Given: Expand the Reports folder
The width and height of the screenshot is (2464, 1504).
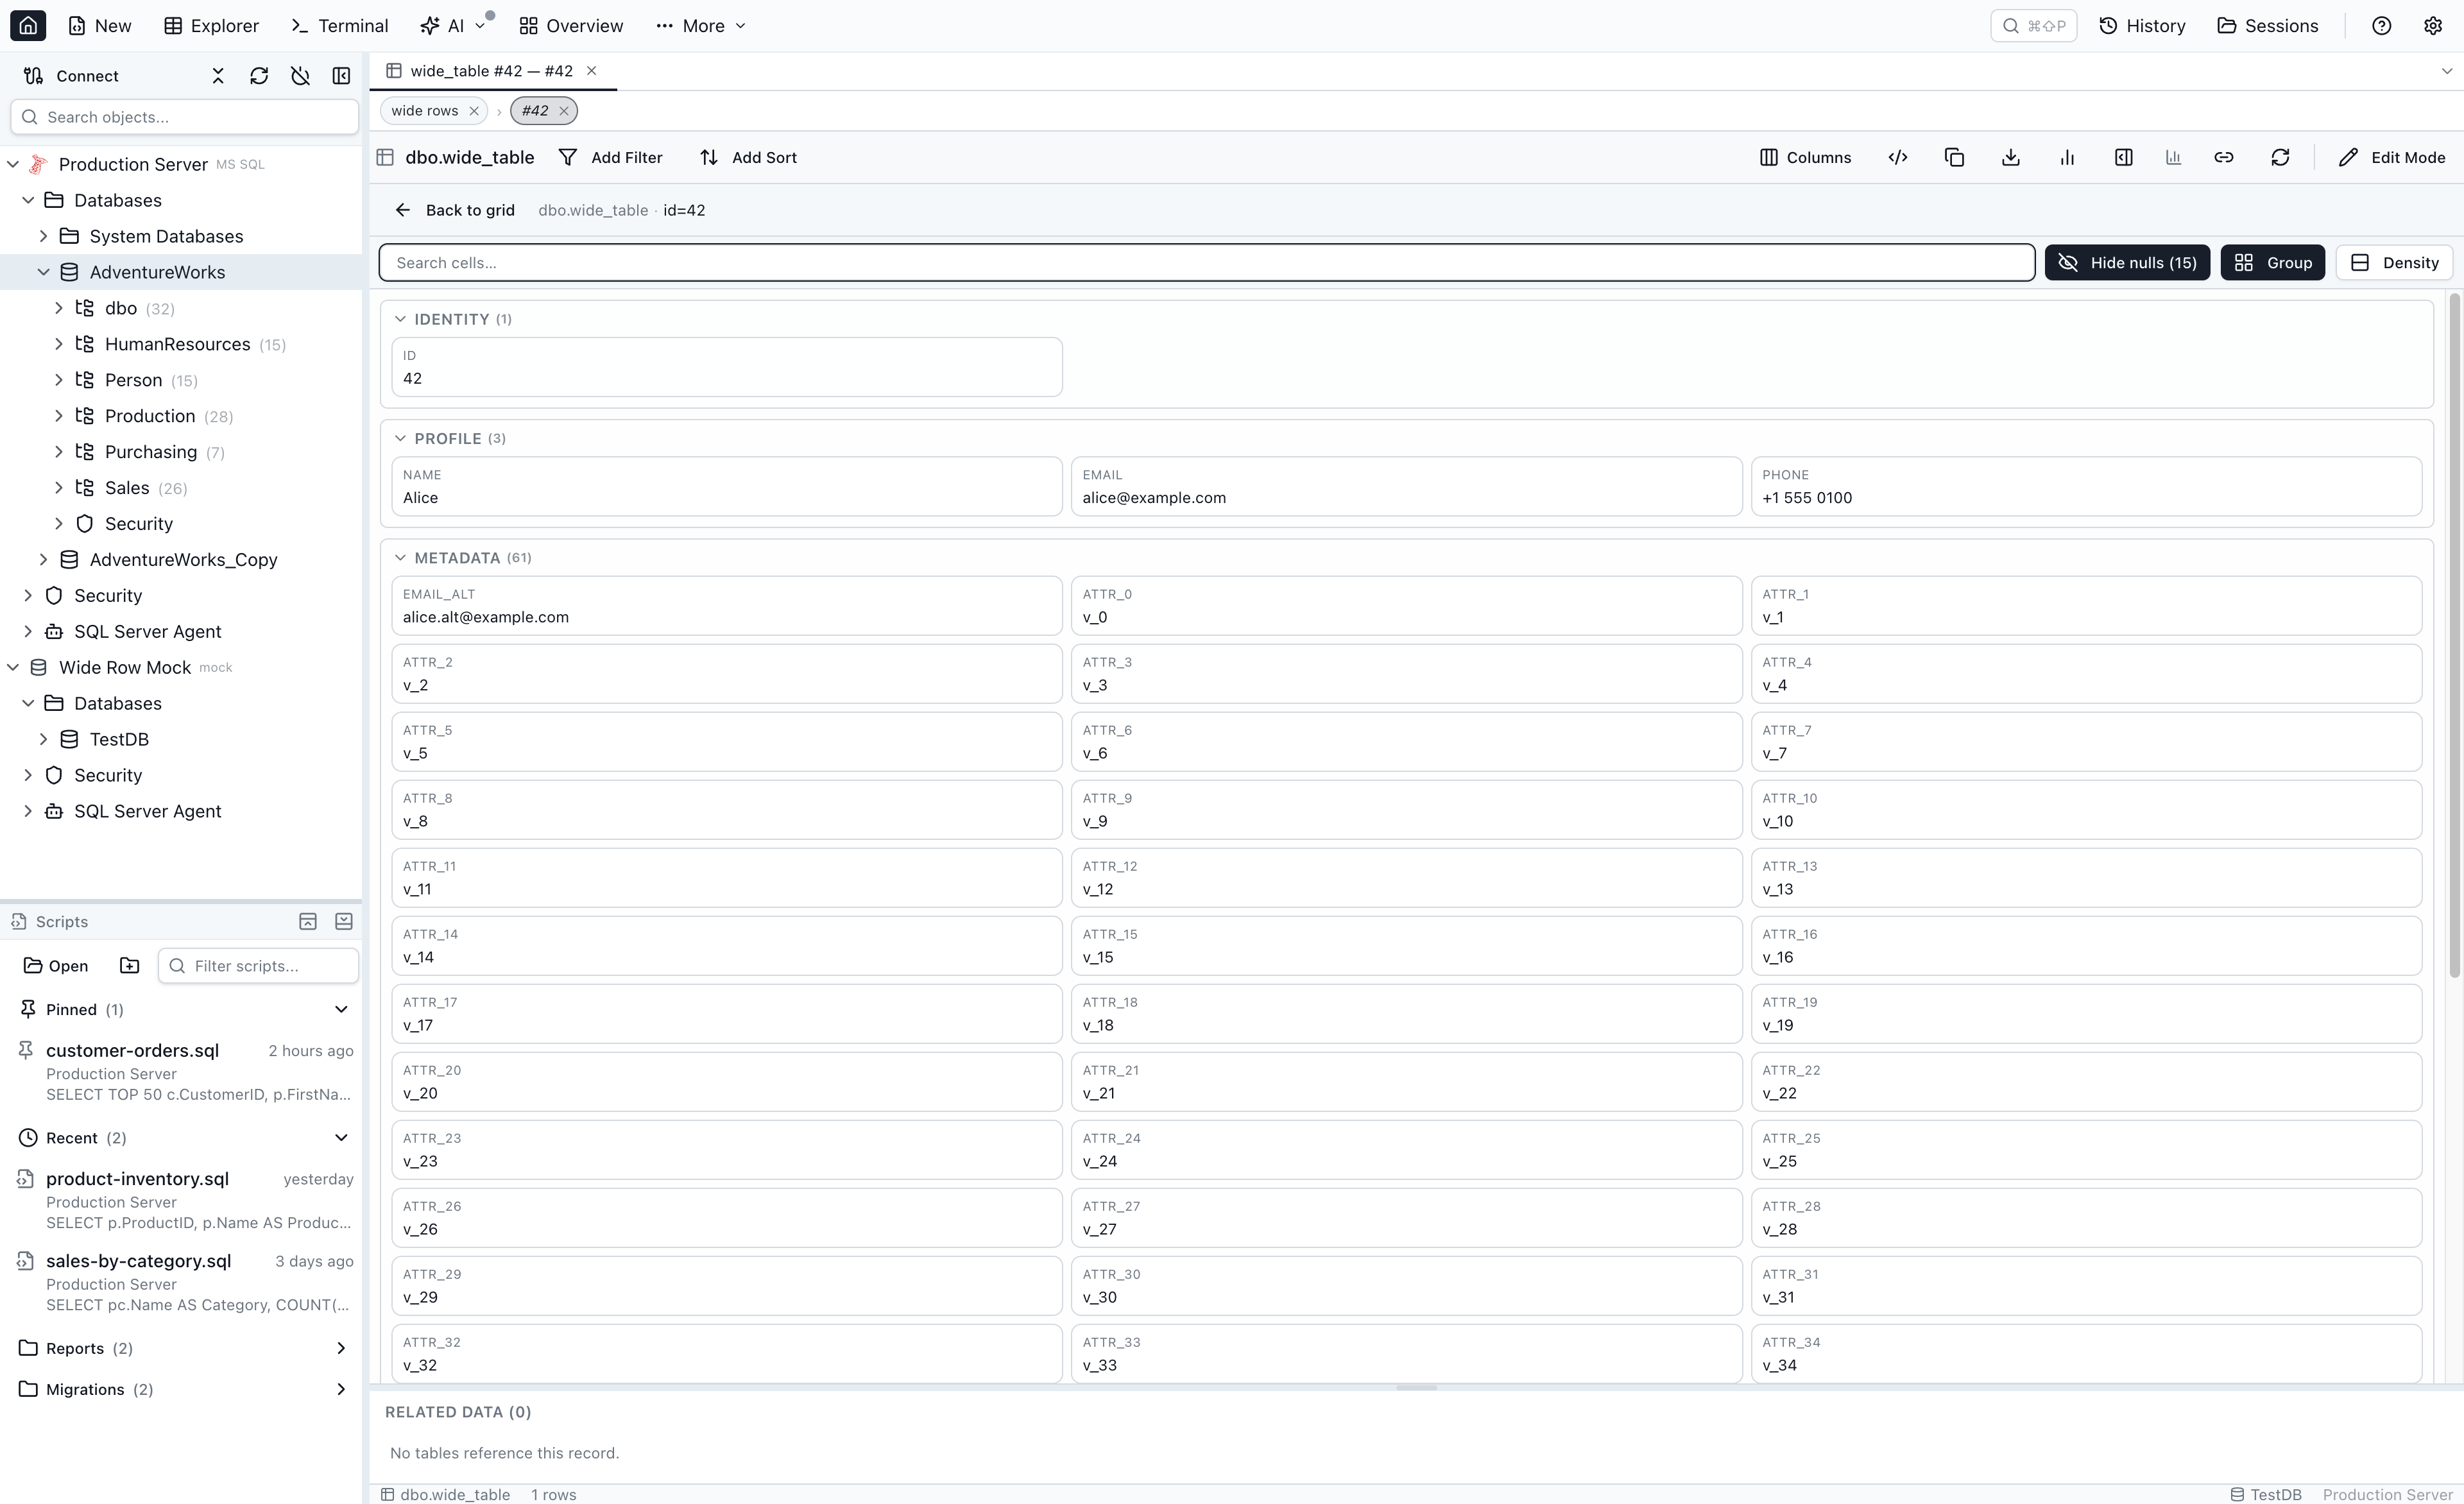Looking at the screenshot, I should point(341,1348).
